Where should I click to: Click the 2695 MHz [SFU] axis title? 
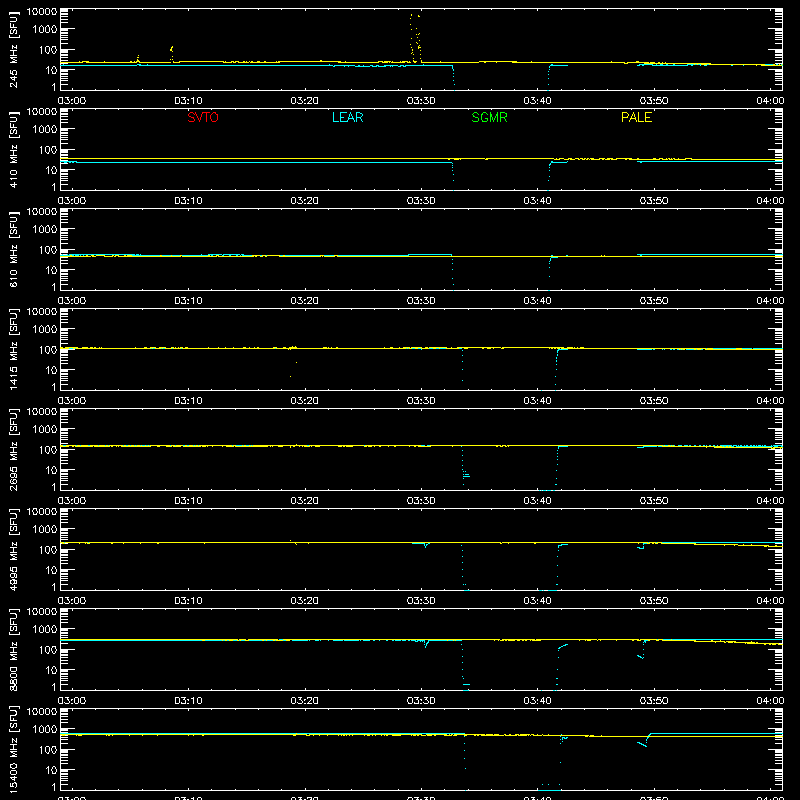(x=13, y=449)
